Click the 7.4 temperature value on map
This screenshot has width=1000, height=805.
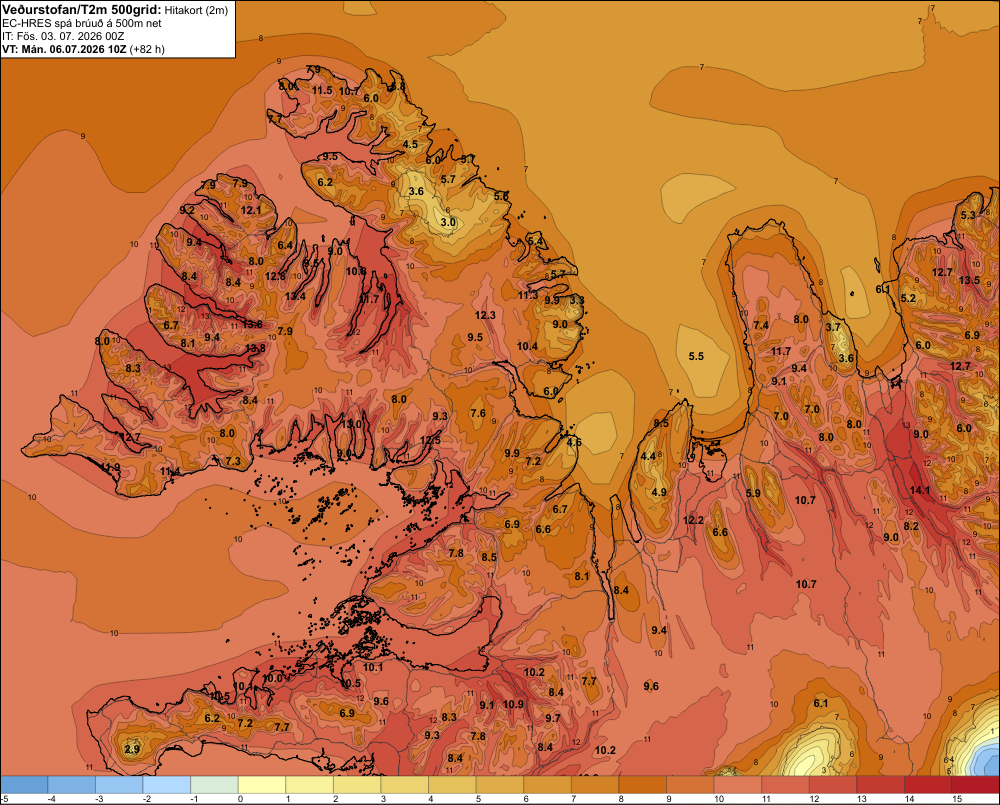(x=761, y=325)
